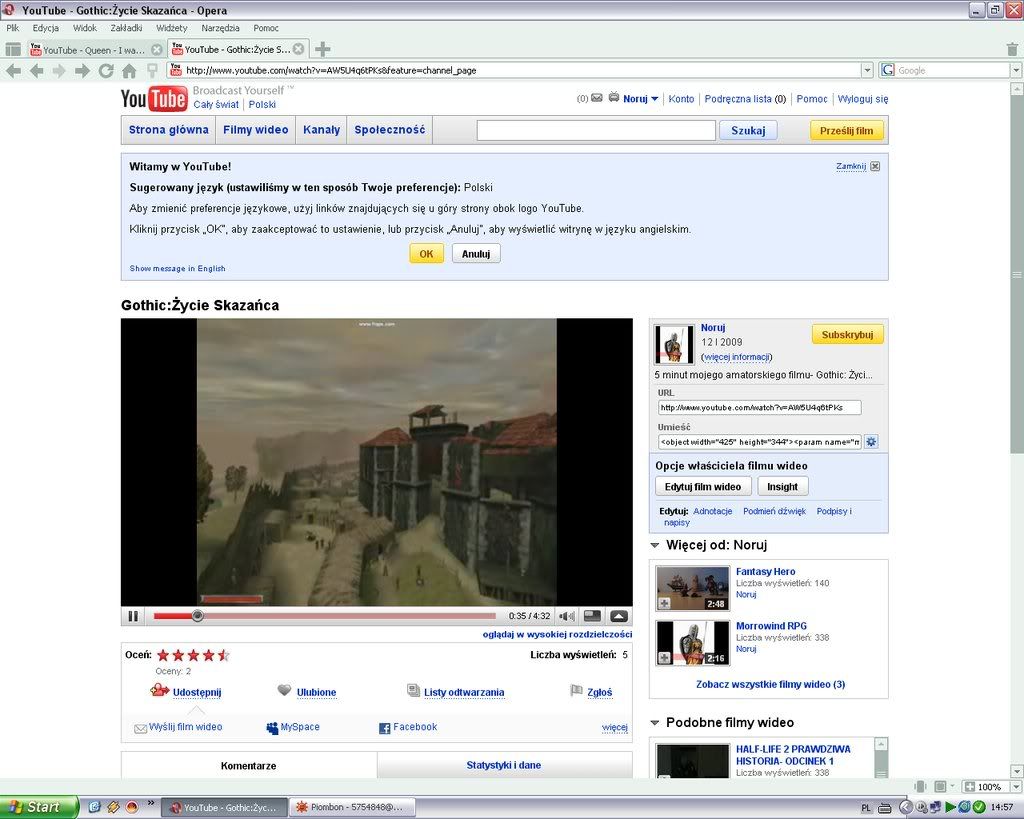
Task: Add Fantasy Hero to quick list plus icon
Action: click(x=664, y=603)
